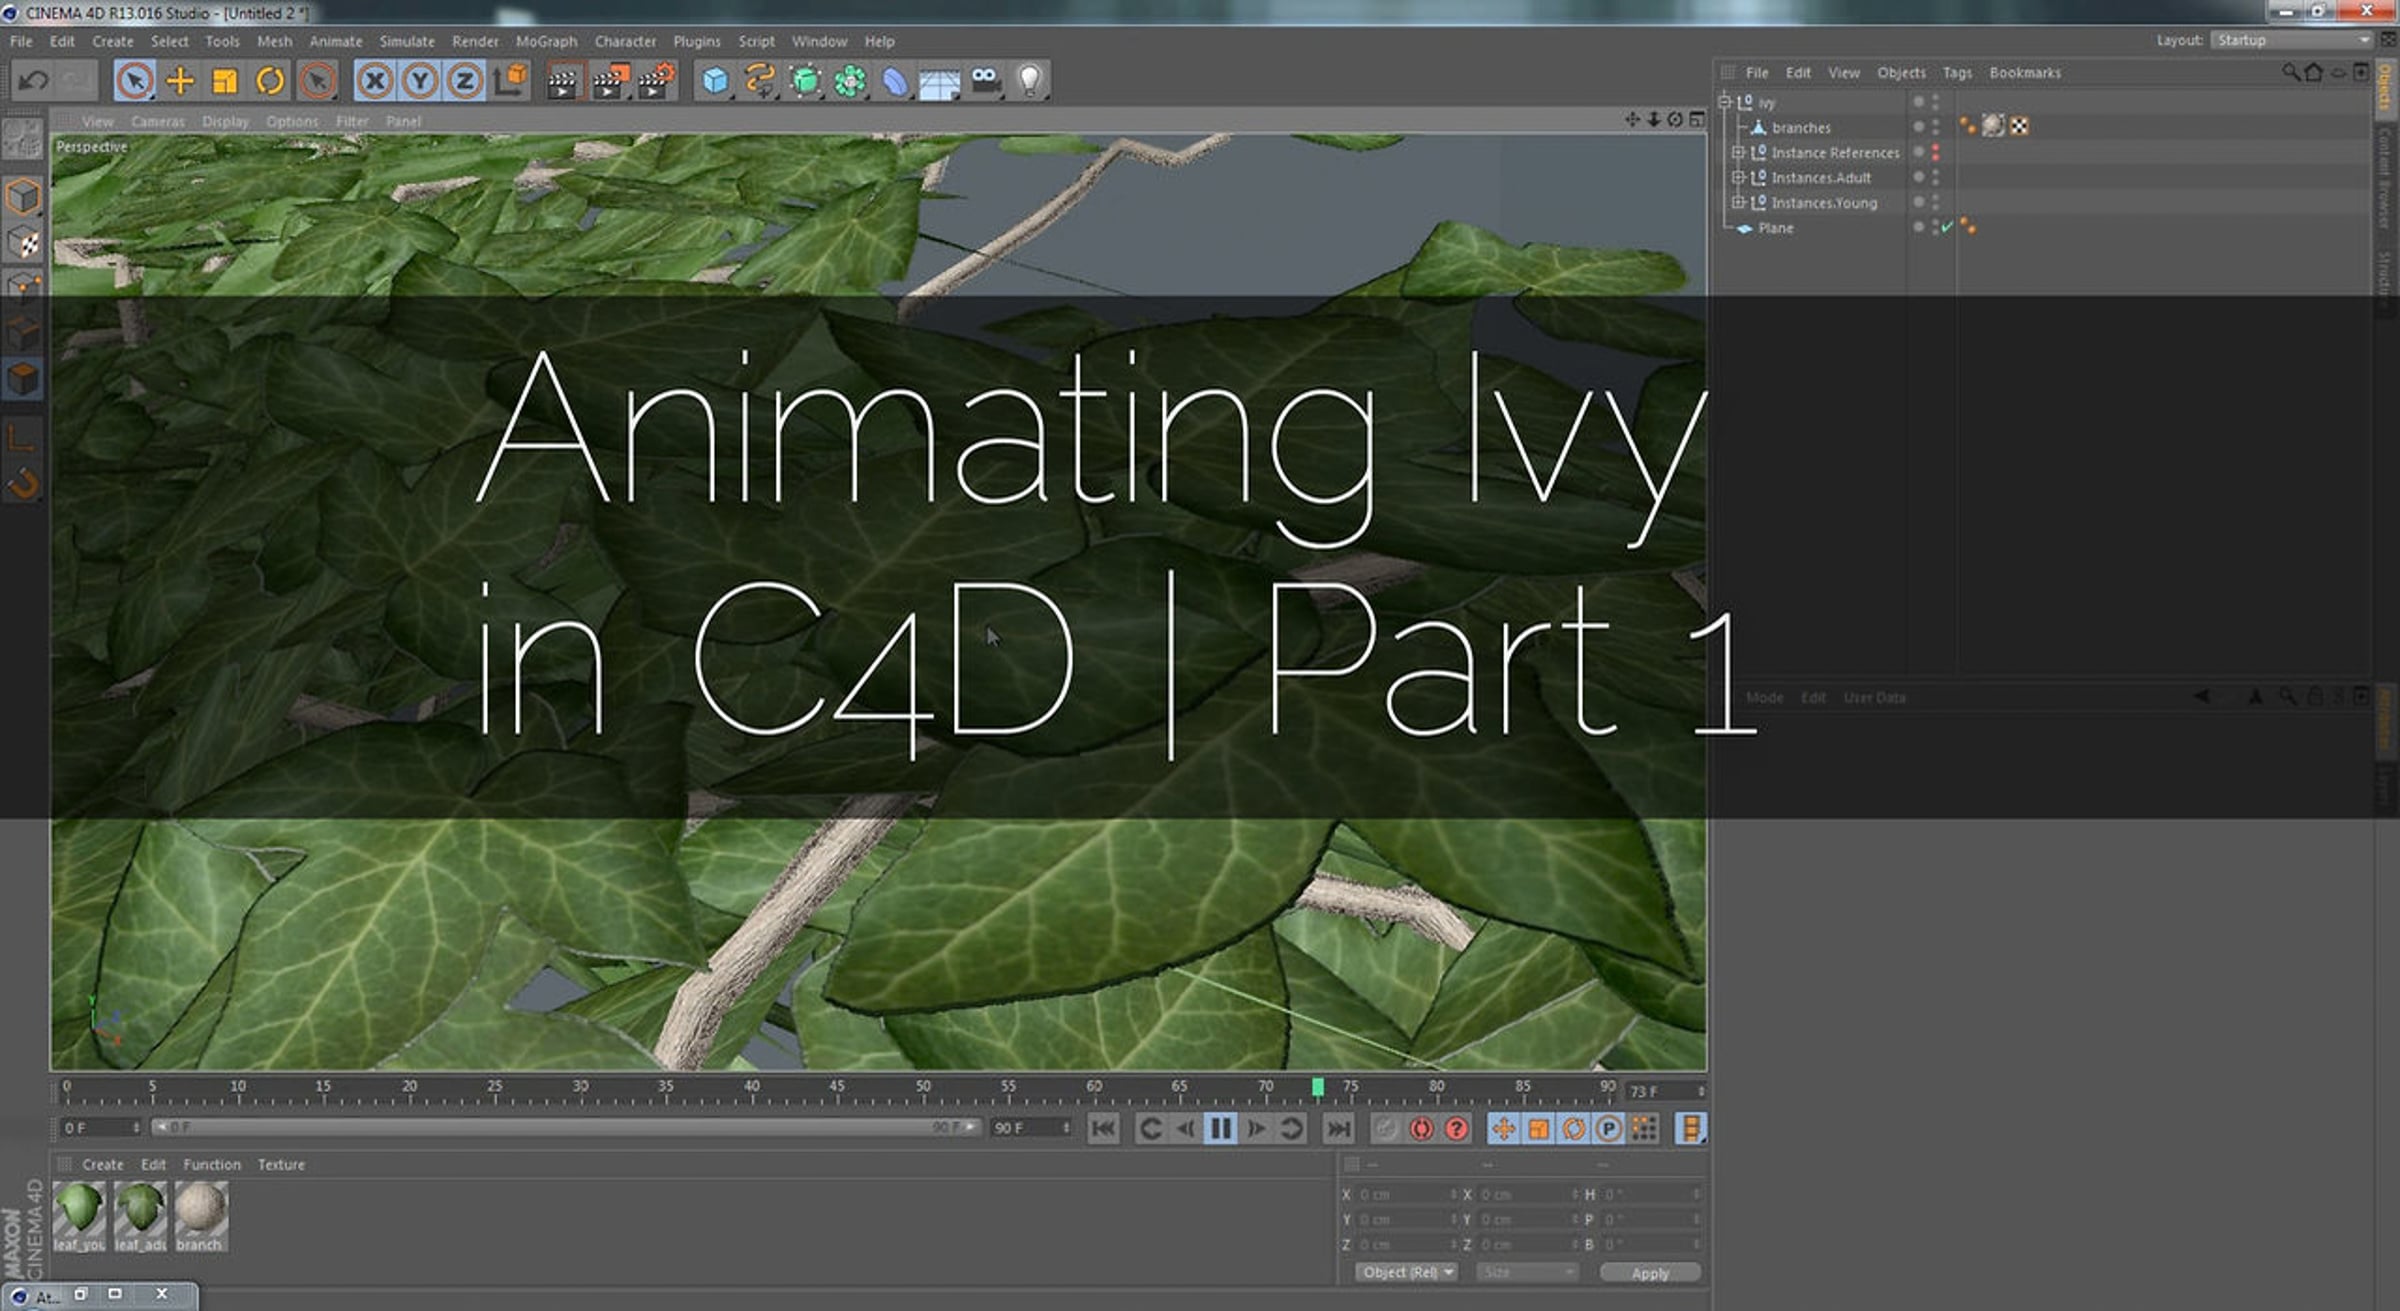This screenshot has height=1311, width=2400.
Task: Select the Scale tool
Action: point(225,81)
